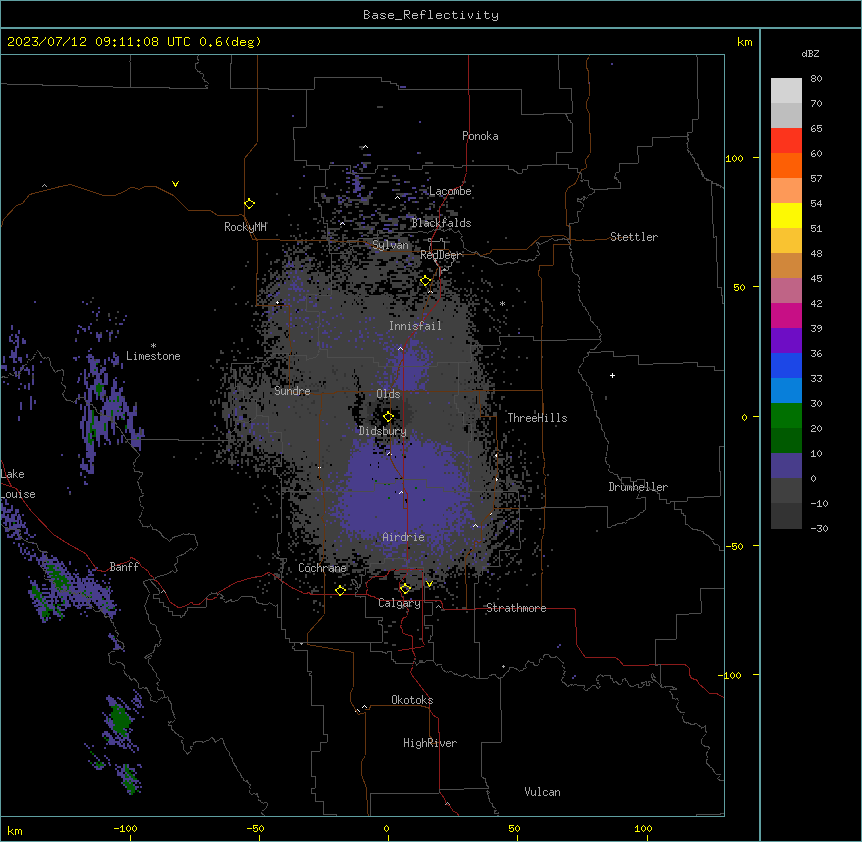The image size is (862, 842).
Task: Click the Didsbury town label
Action: (383, 431)
